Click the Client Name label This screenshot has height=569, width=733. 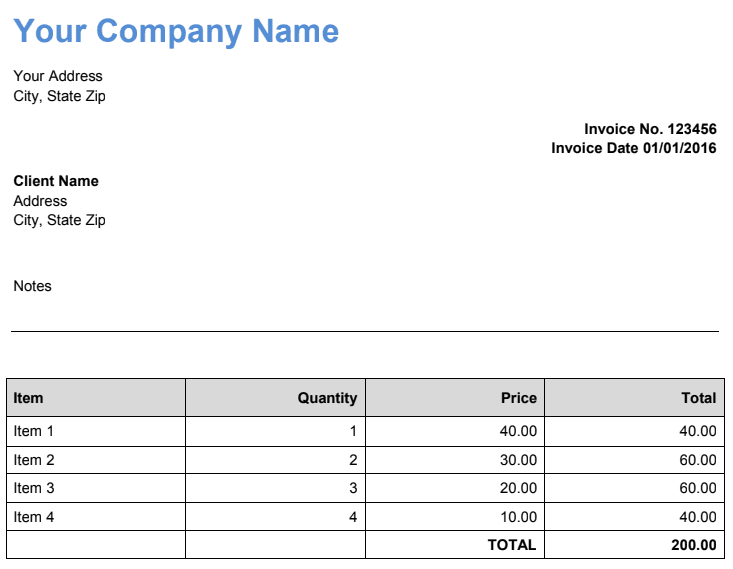(x=56, y=181)
